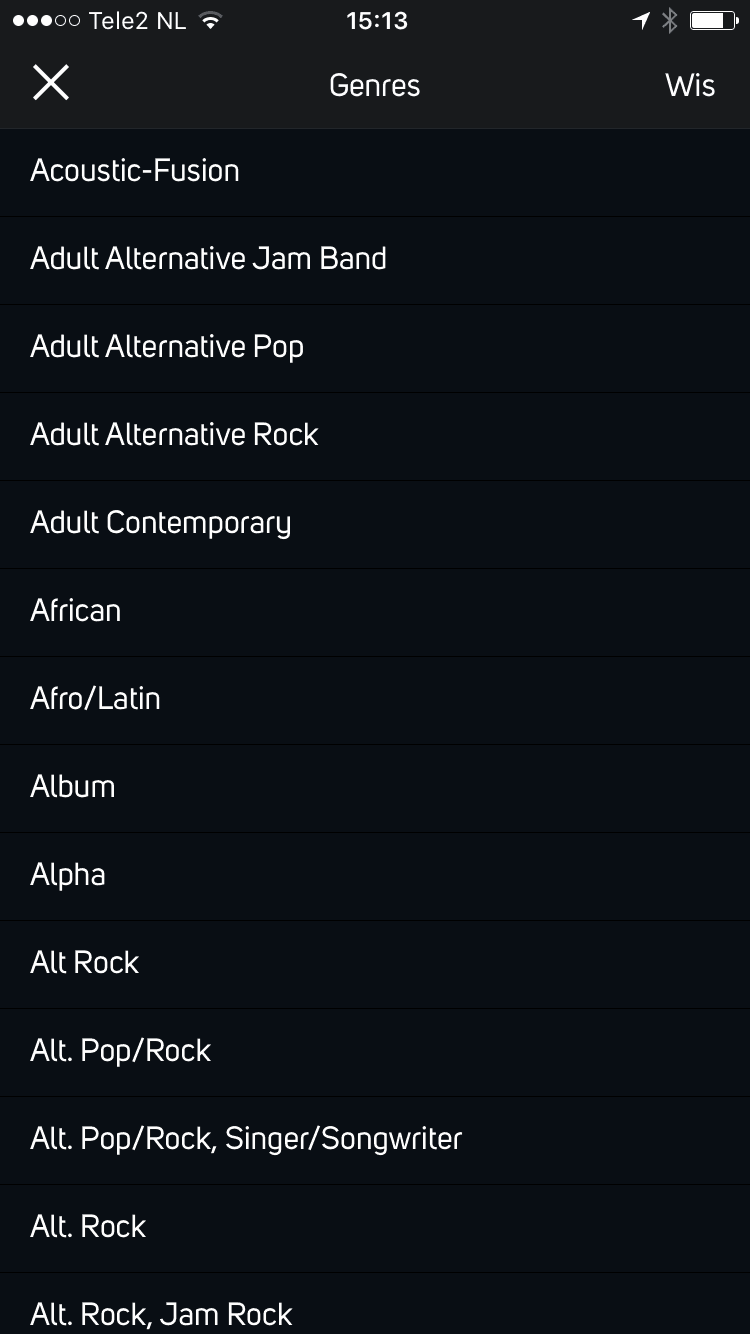750x1334 pixels.
Task: Tap the Wis button to clear selection
Action: click(x=690, y=85)
